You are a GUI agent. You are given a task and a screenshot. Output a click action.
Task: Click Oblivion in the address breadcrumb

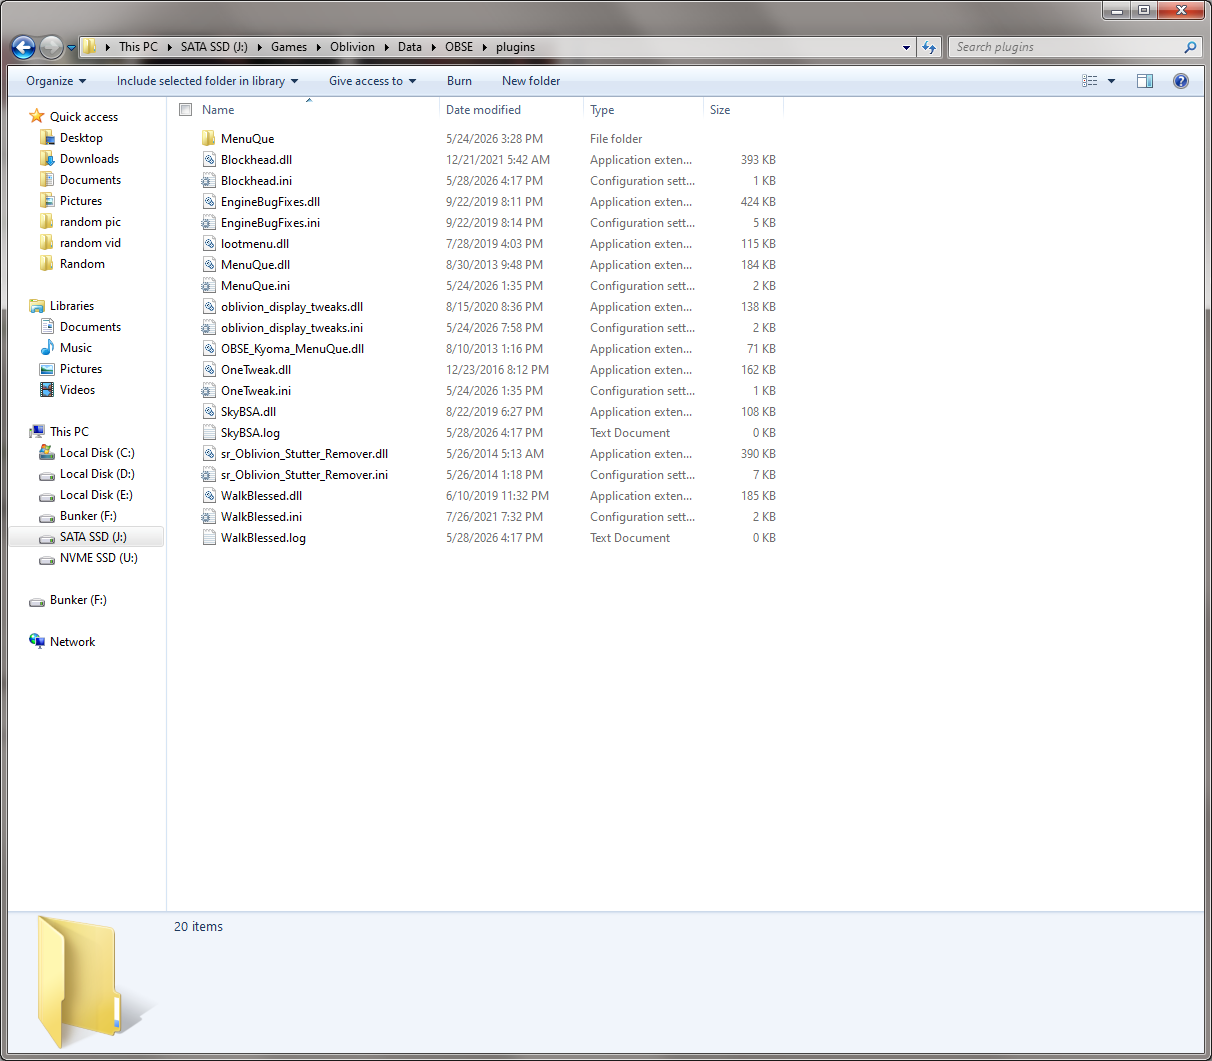point(352,47)
